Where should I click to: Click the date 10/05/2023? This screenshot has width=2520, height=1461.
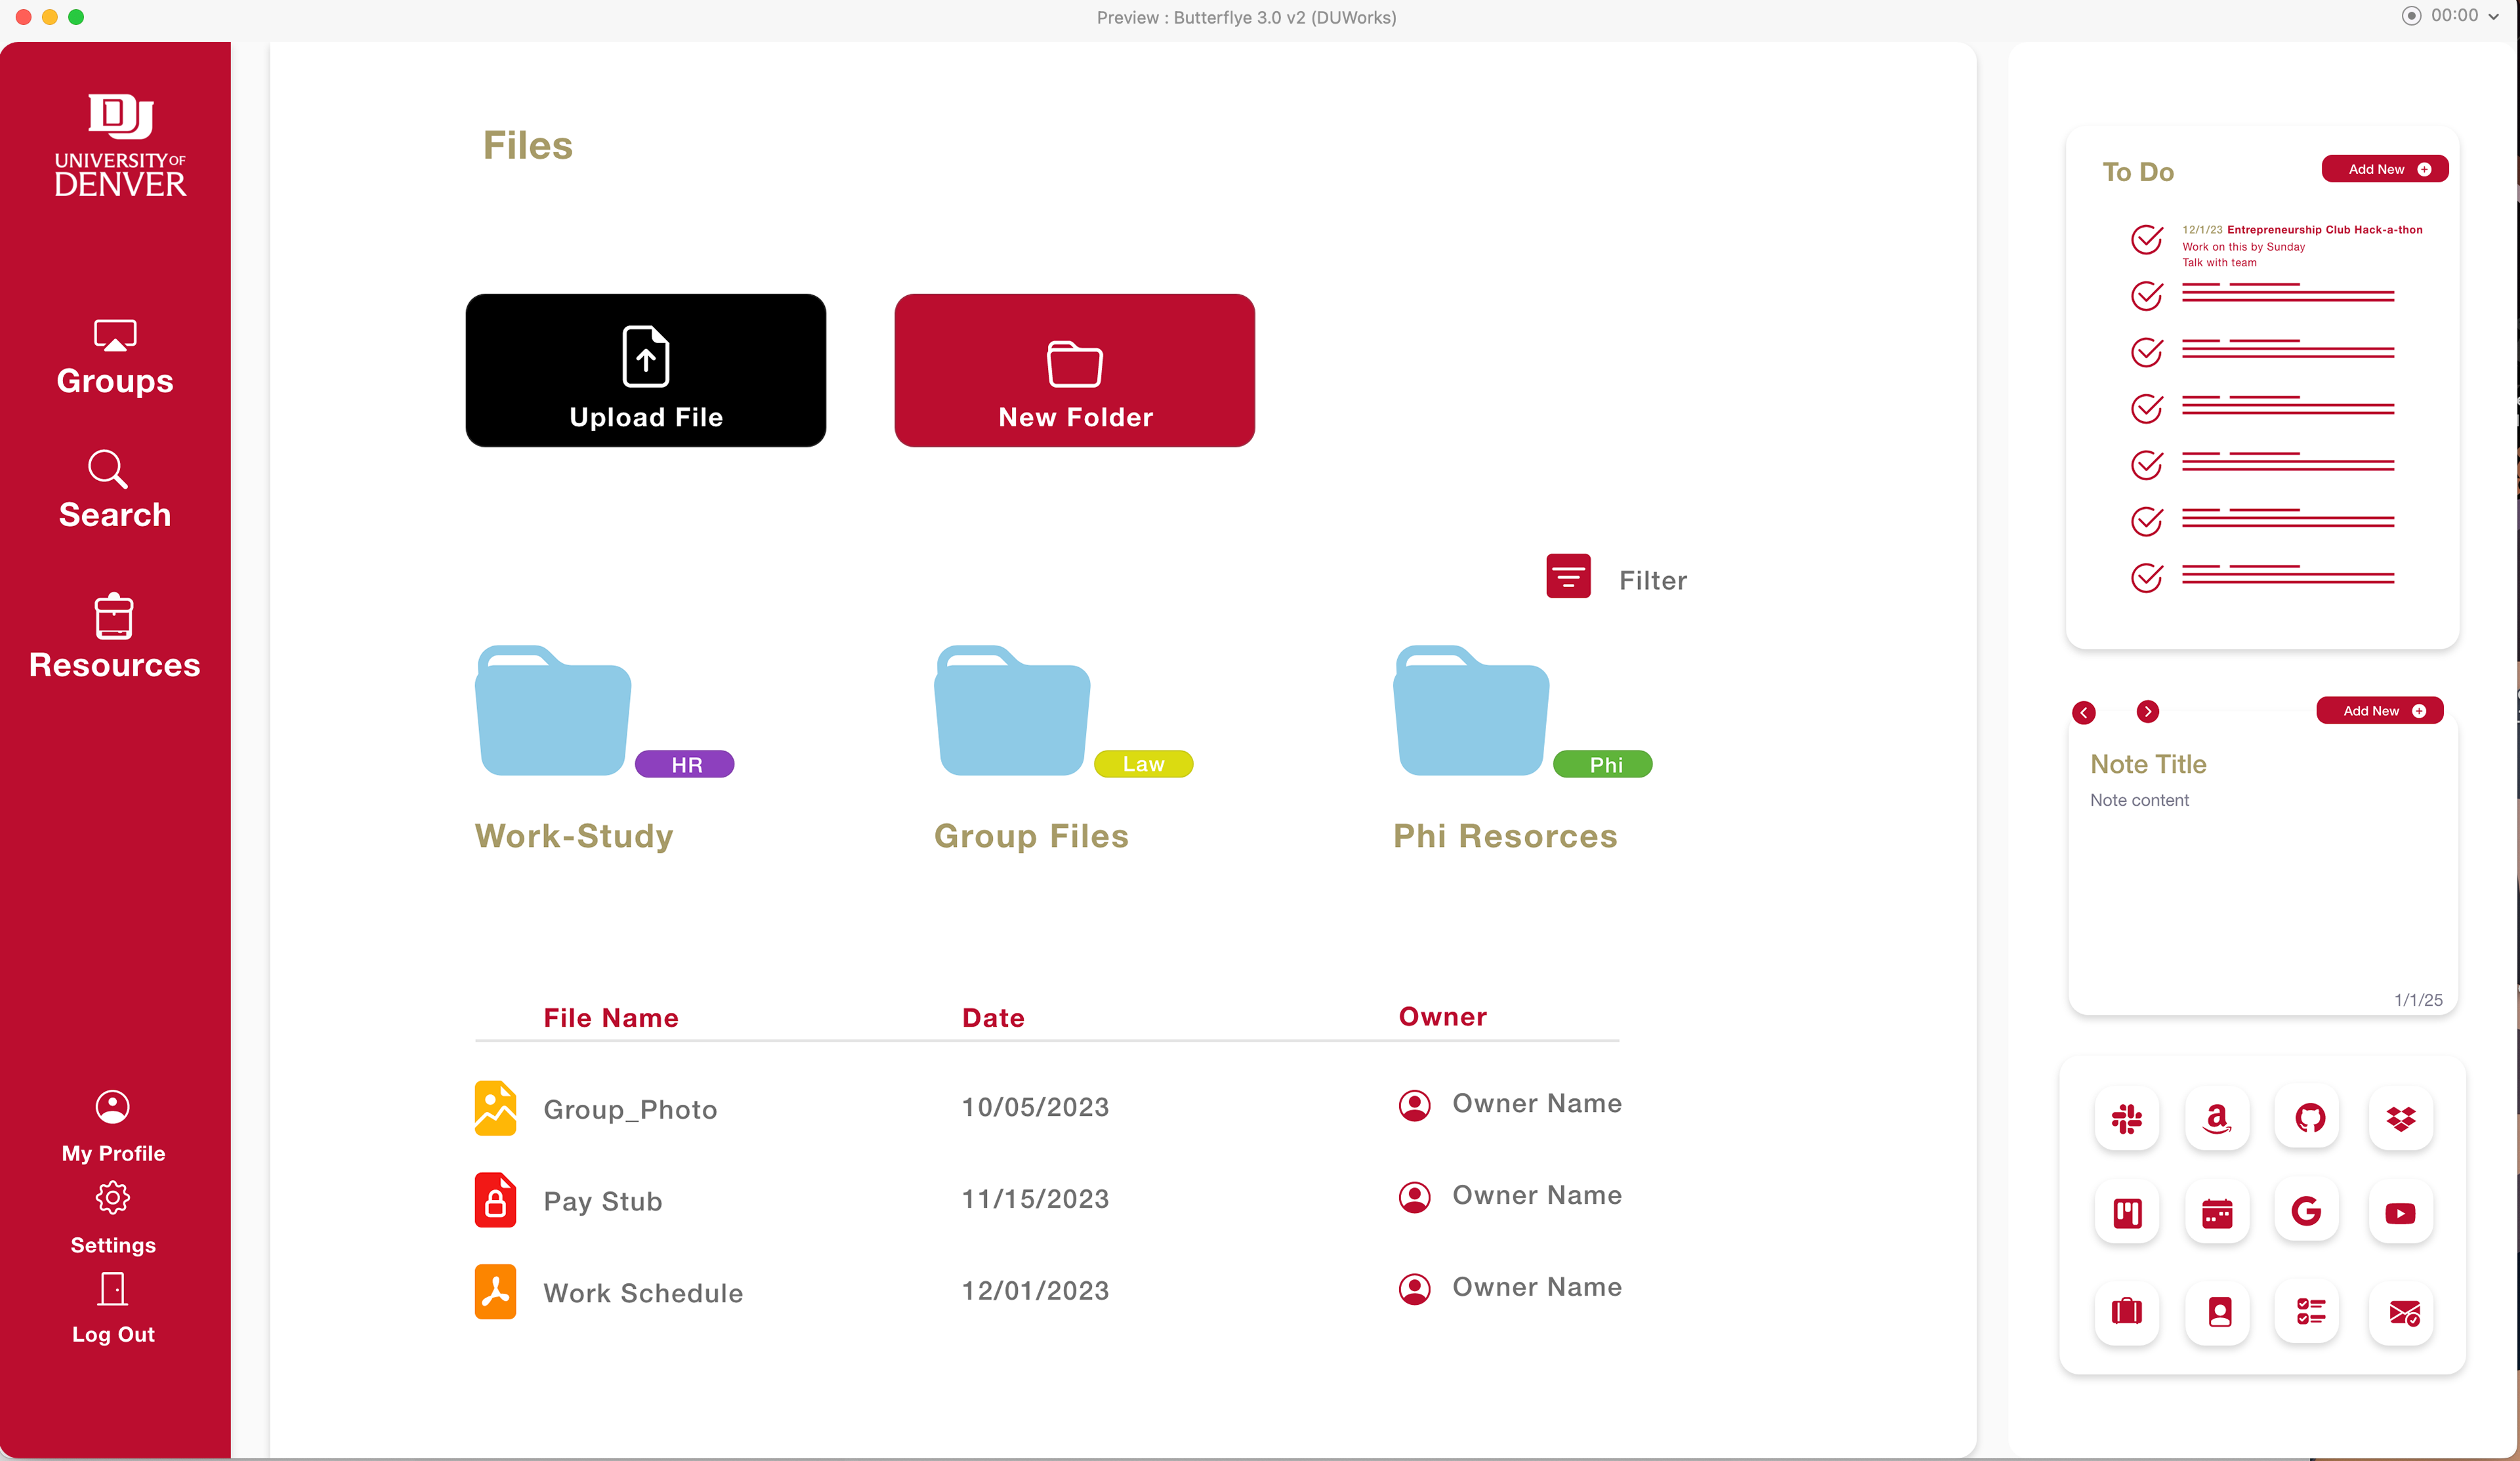pyautogui.click(x=1035, y=1107)
